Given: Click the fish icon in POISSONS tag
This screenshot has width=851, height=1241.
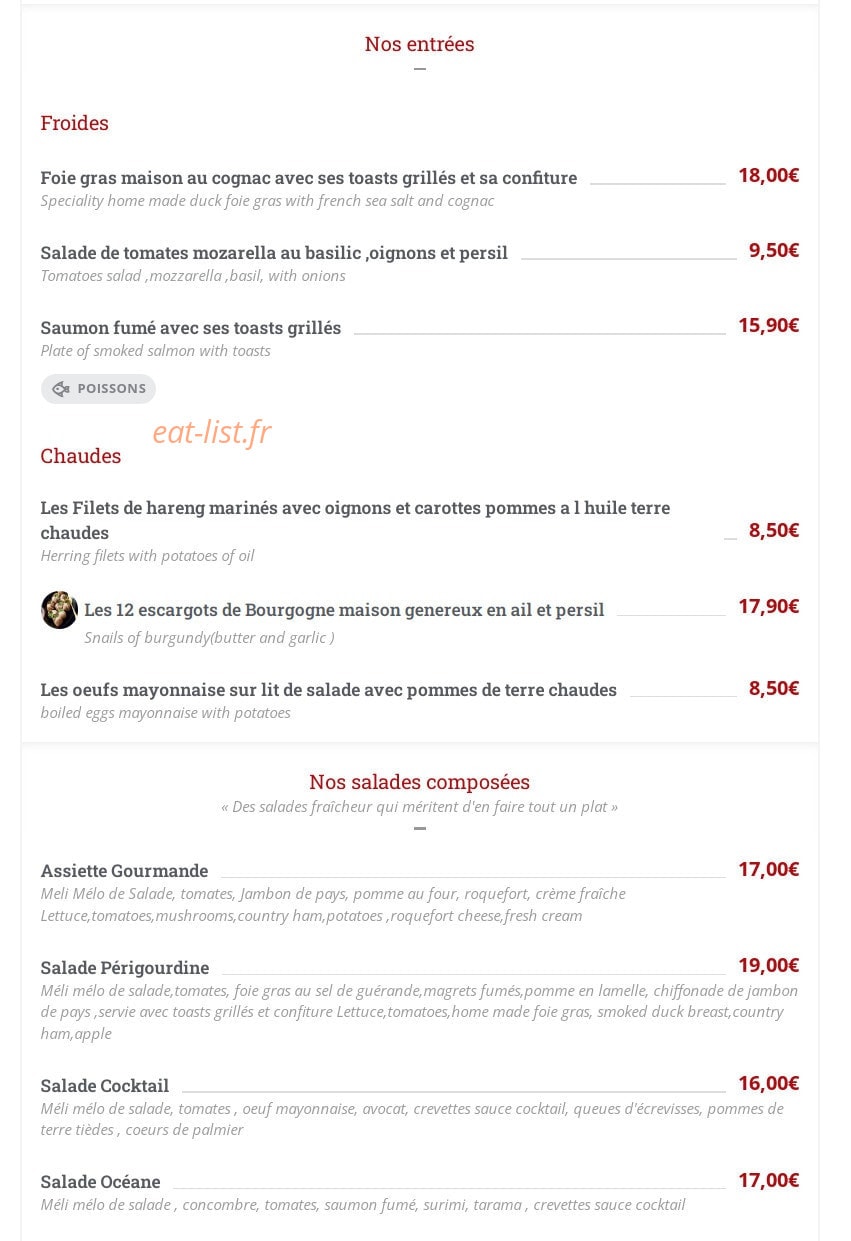Looking at the screenshot, I should [x=61, y=389].
